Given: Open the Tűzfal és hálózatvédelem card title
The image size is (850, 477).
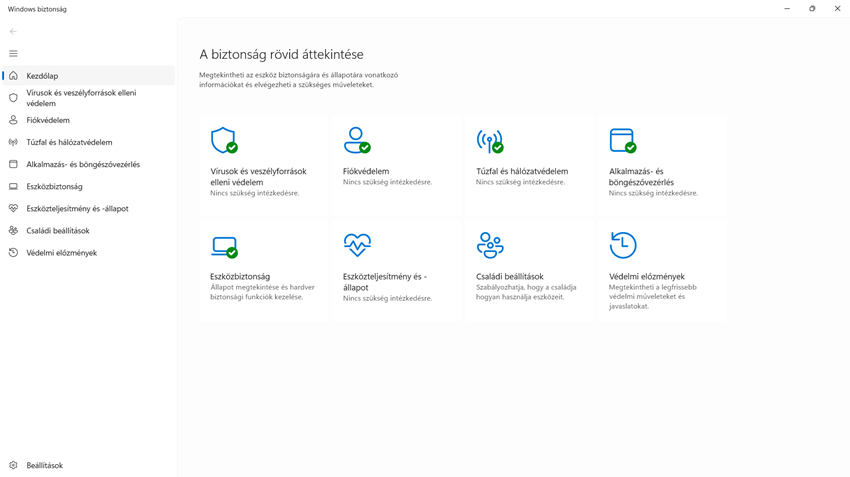Looking at the screenshot, I should [x=522, y=171].
